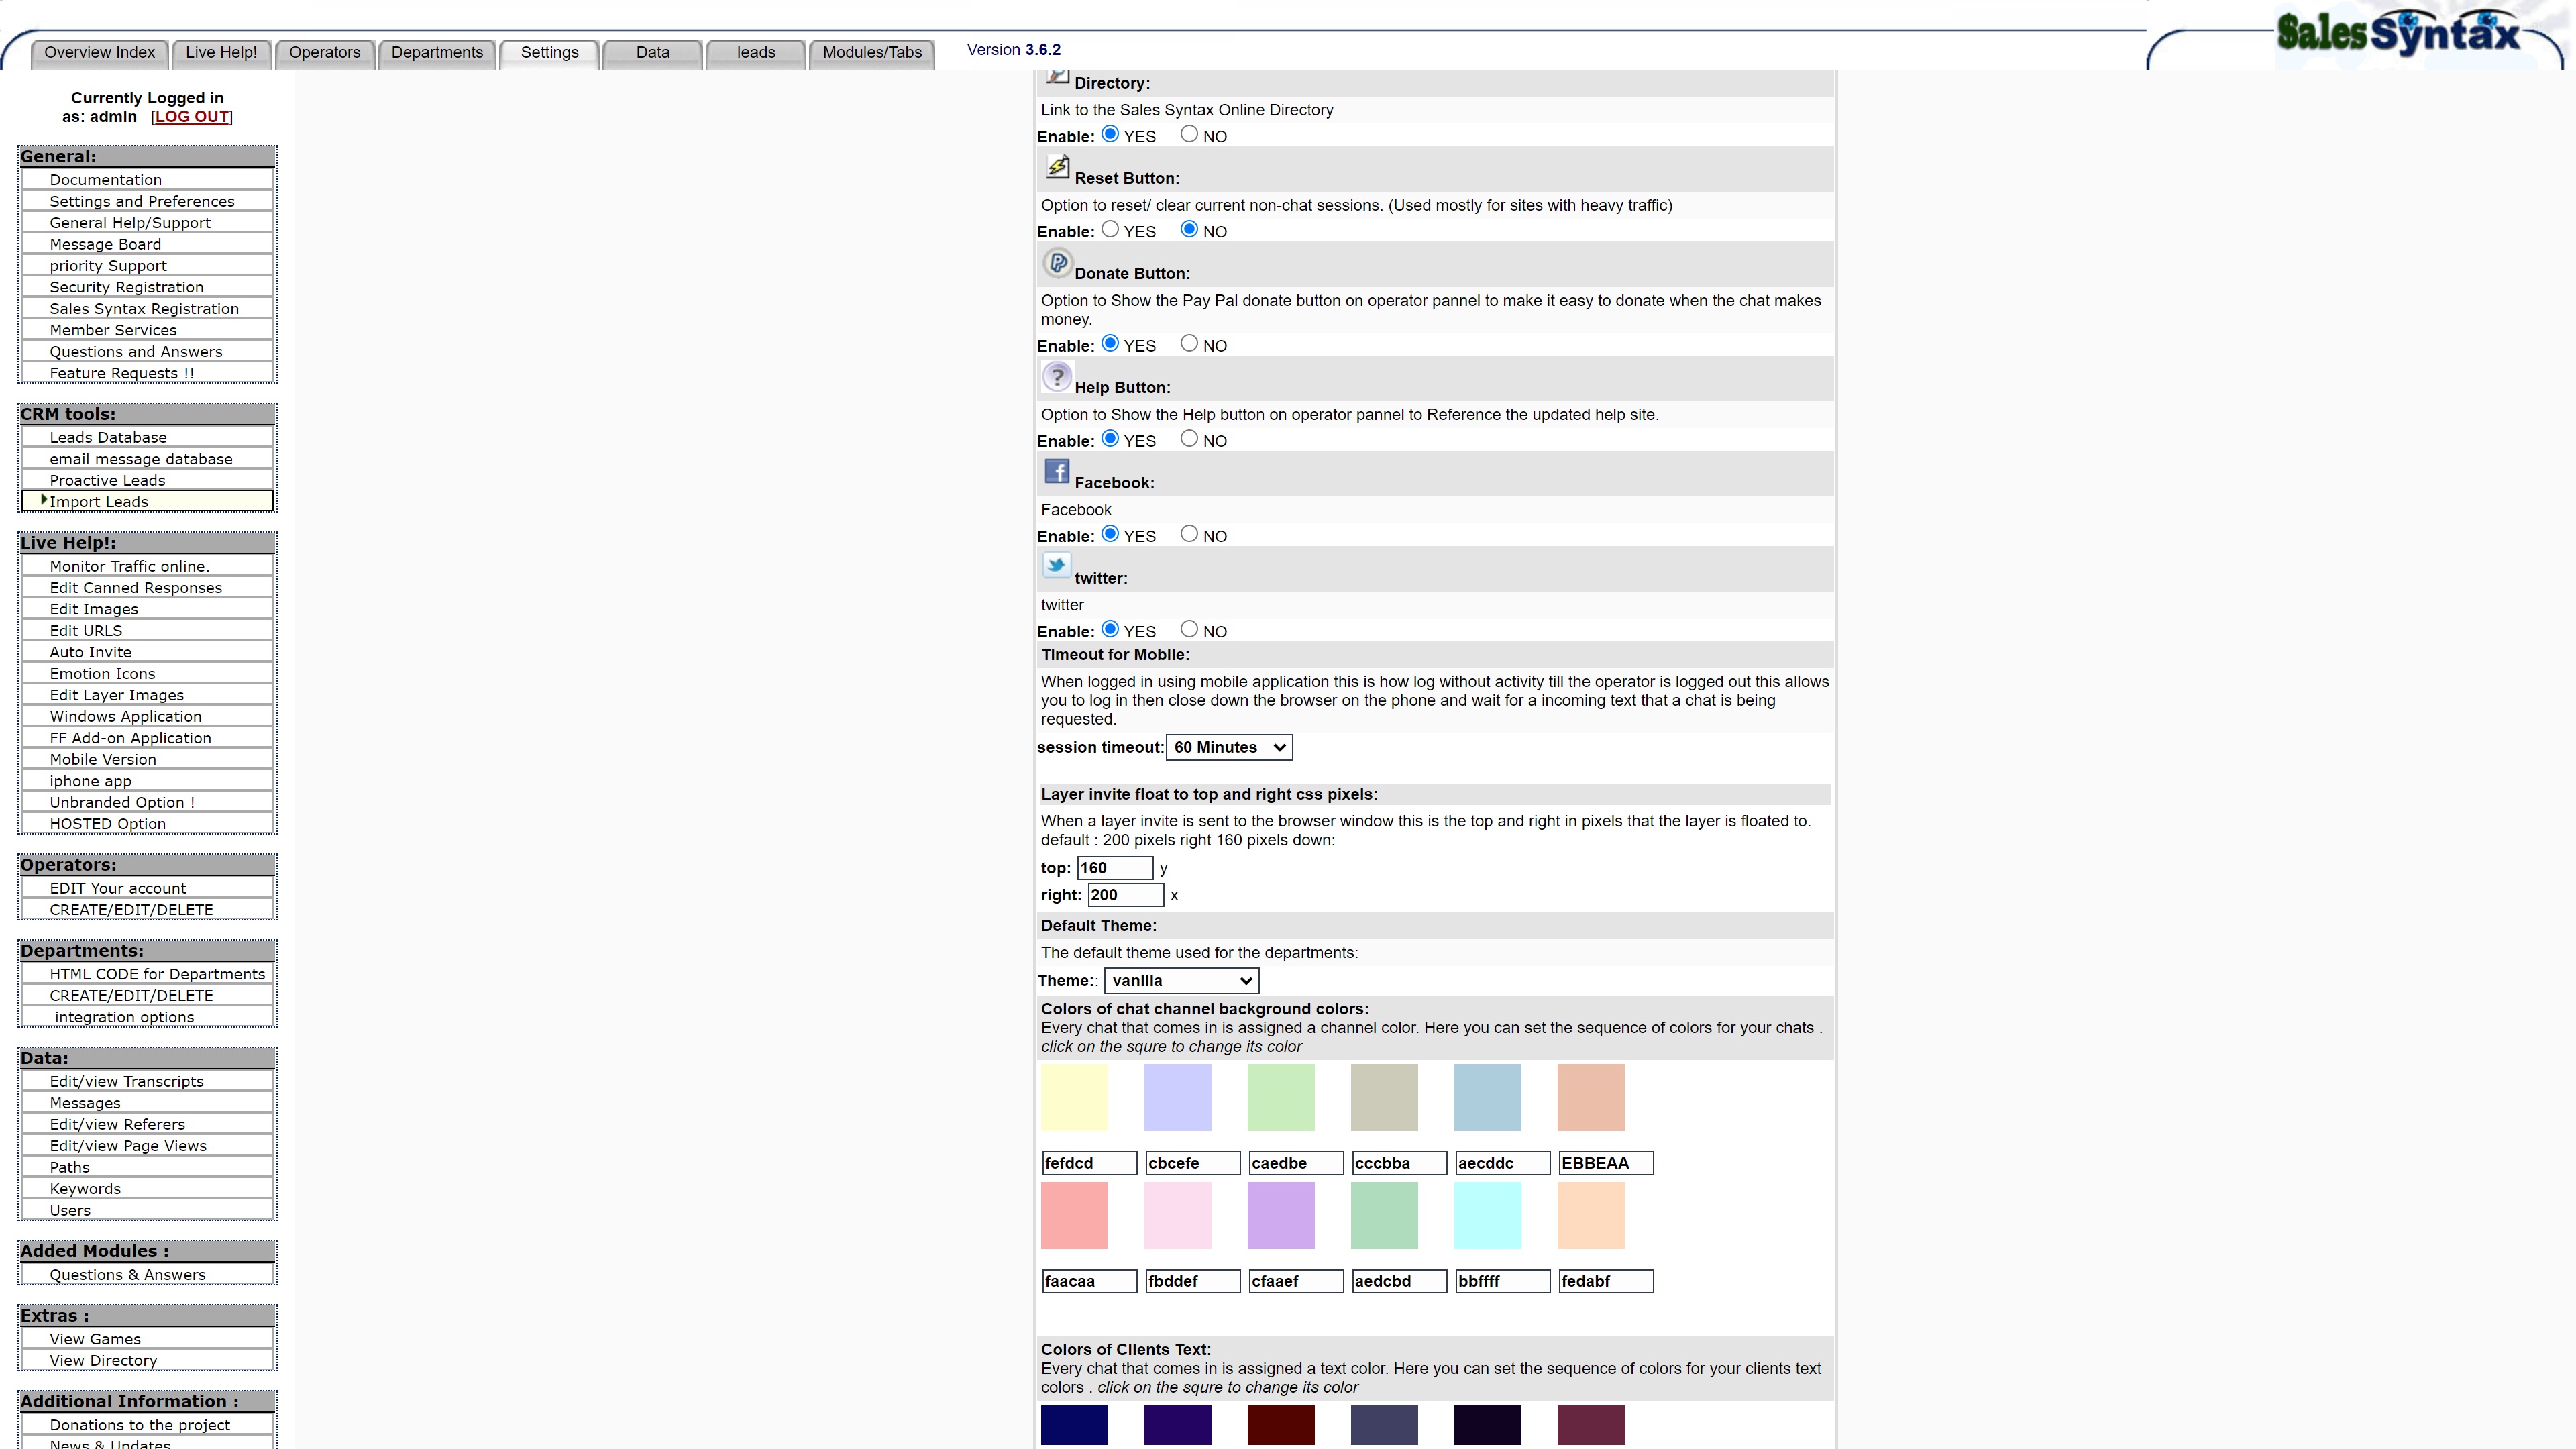
Task: Click the Facebook icon
Action: pyautogui.click(x=1057, y=471)
